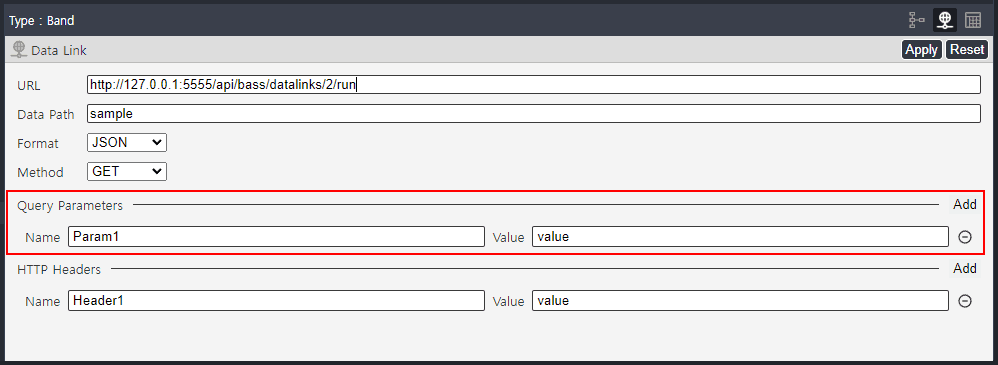Screen dimensions: 998x365
Task: Click the Apply button
Action: click(921, 50)
